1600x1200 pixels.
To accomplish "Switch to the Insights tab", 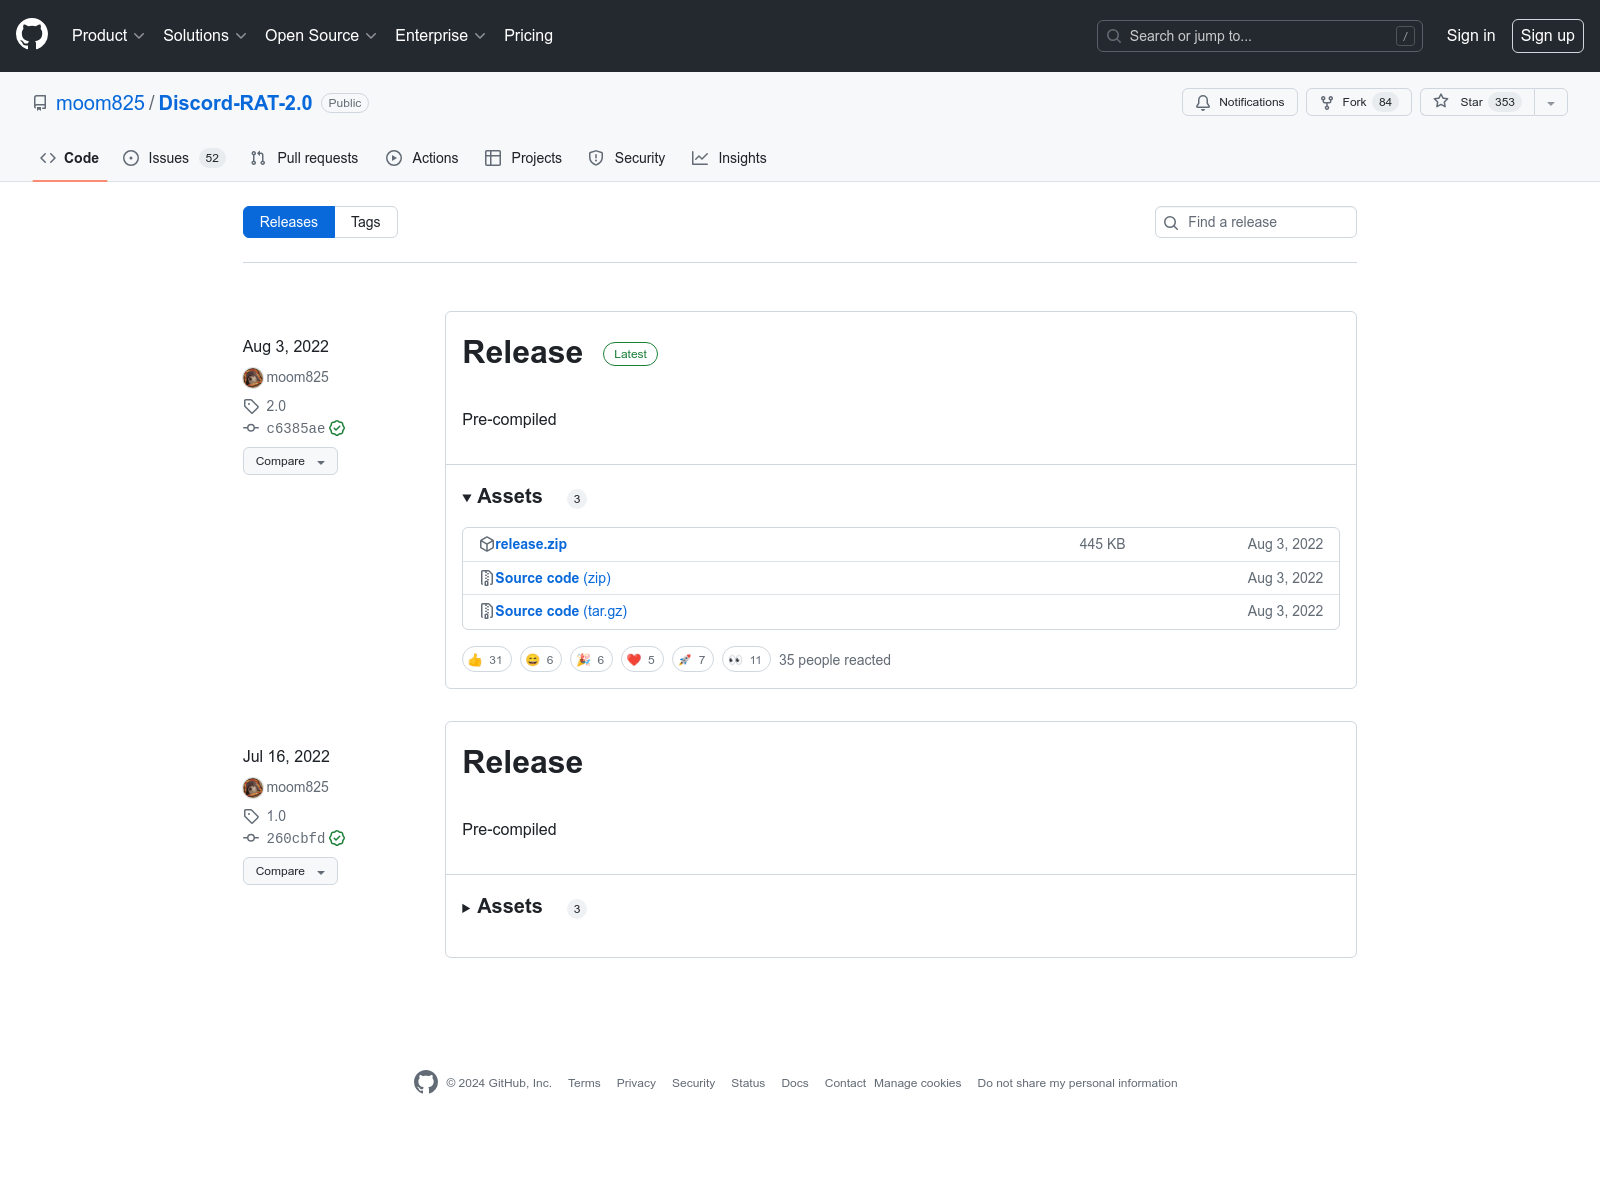I will [x=729, y=158].
